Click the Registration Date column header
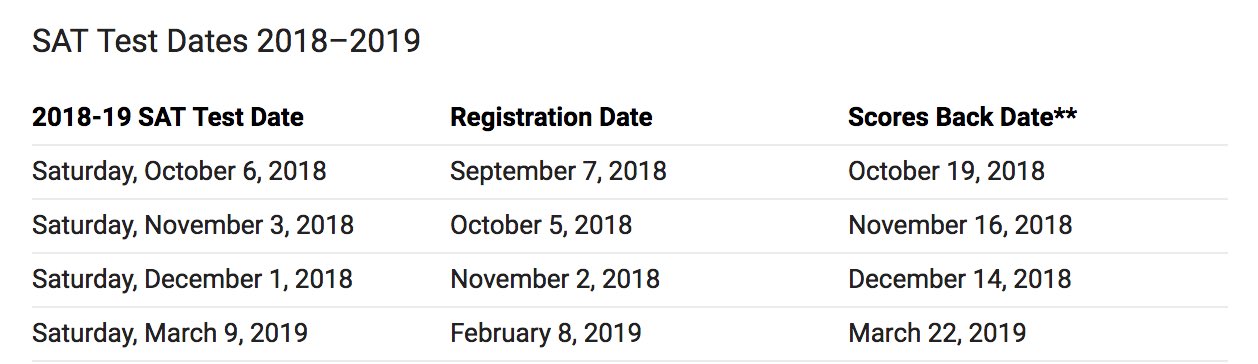The image size is (1258, 364). point(551,118)
